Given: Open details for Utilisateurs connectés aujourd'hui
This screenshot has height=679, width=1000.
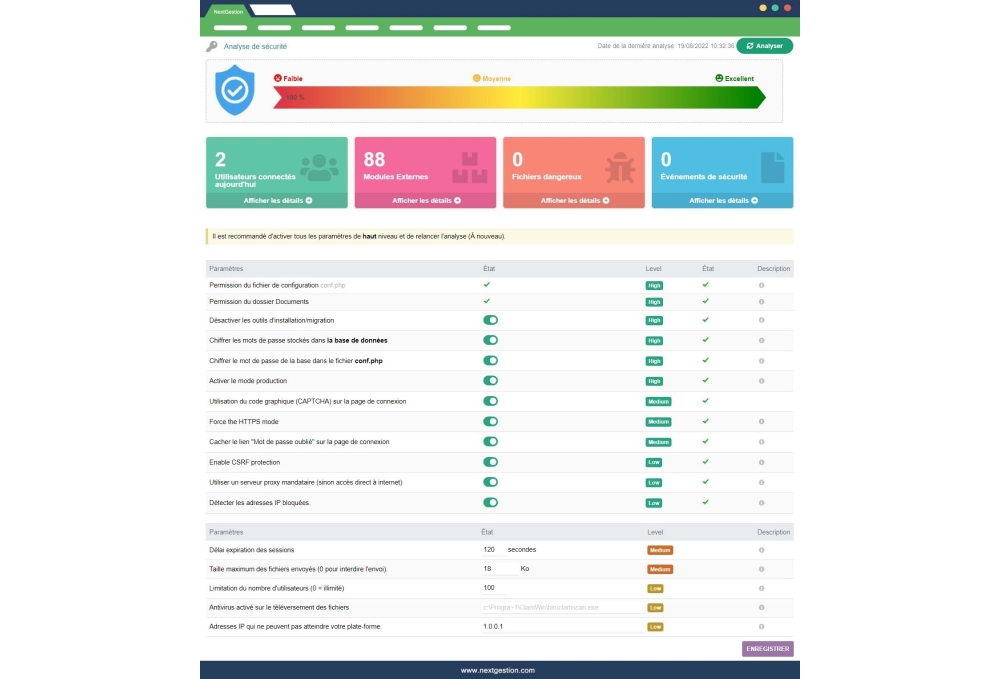Looking at the screenshot, I should pos(277,200).
